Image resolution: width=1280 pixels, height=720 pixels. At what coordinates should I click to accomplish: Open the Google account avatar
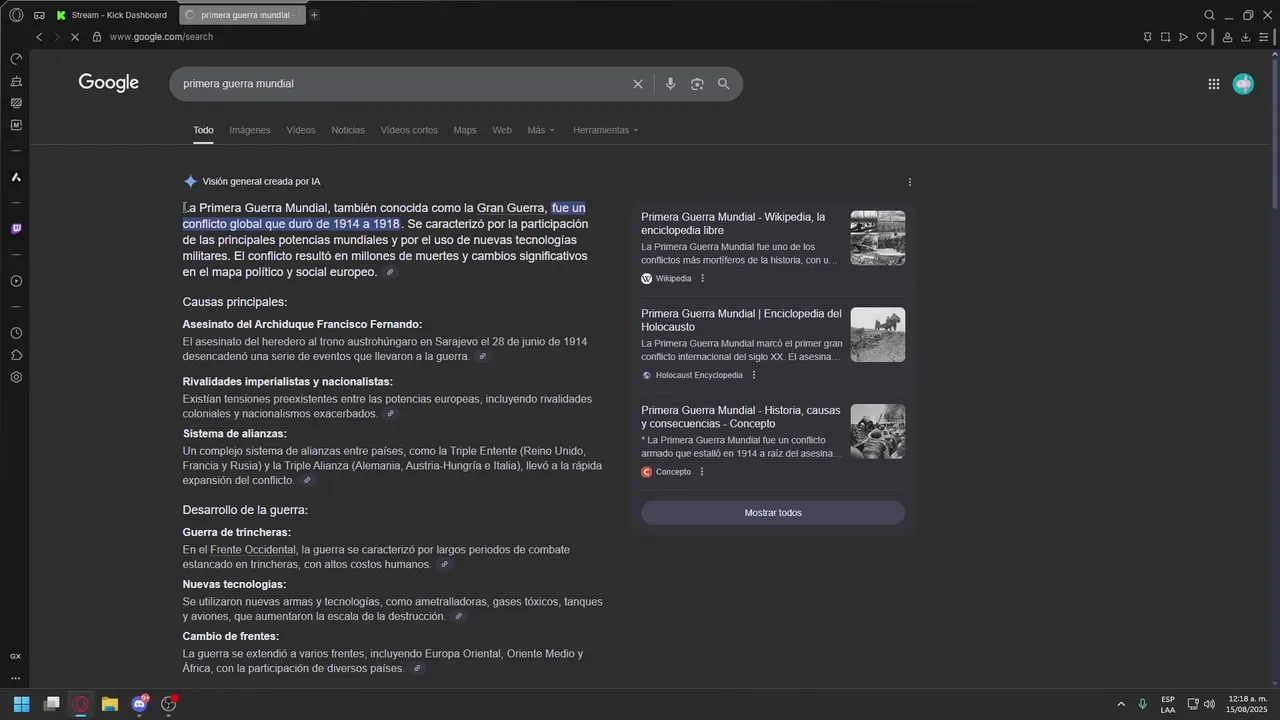1243,84
